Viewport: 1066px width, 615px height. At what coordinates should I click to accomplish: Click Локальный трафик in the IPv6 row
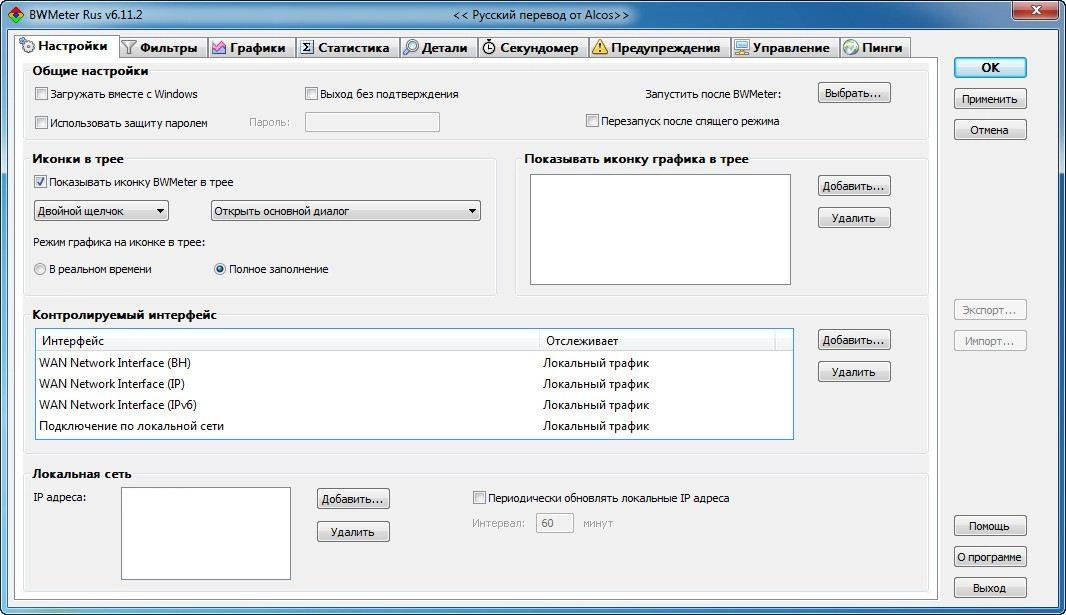coord(596,405)
